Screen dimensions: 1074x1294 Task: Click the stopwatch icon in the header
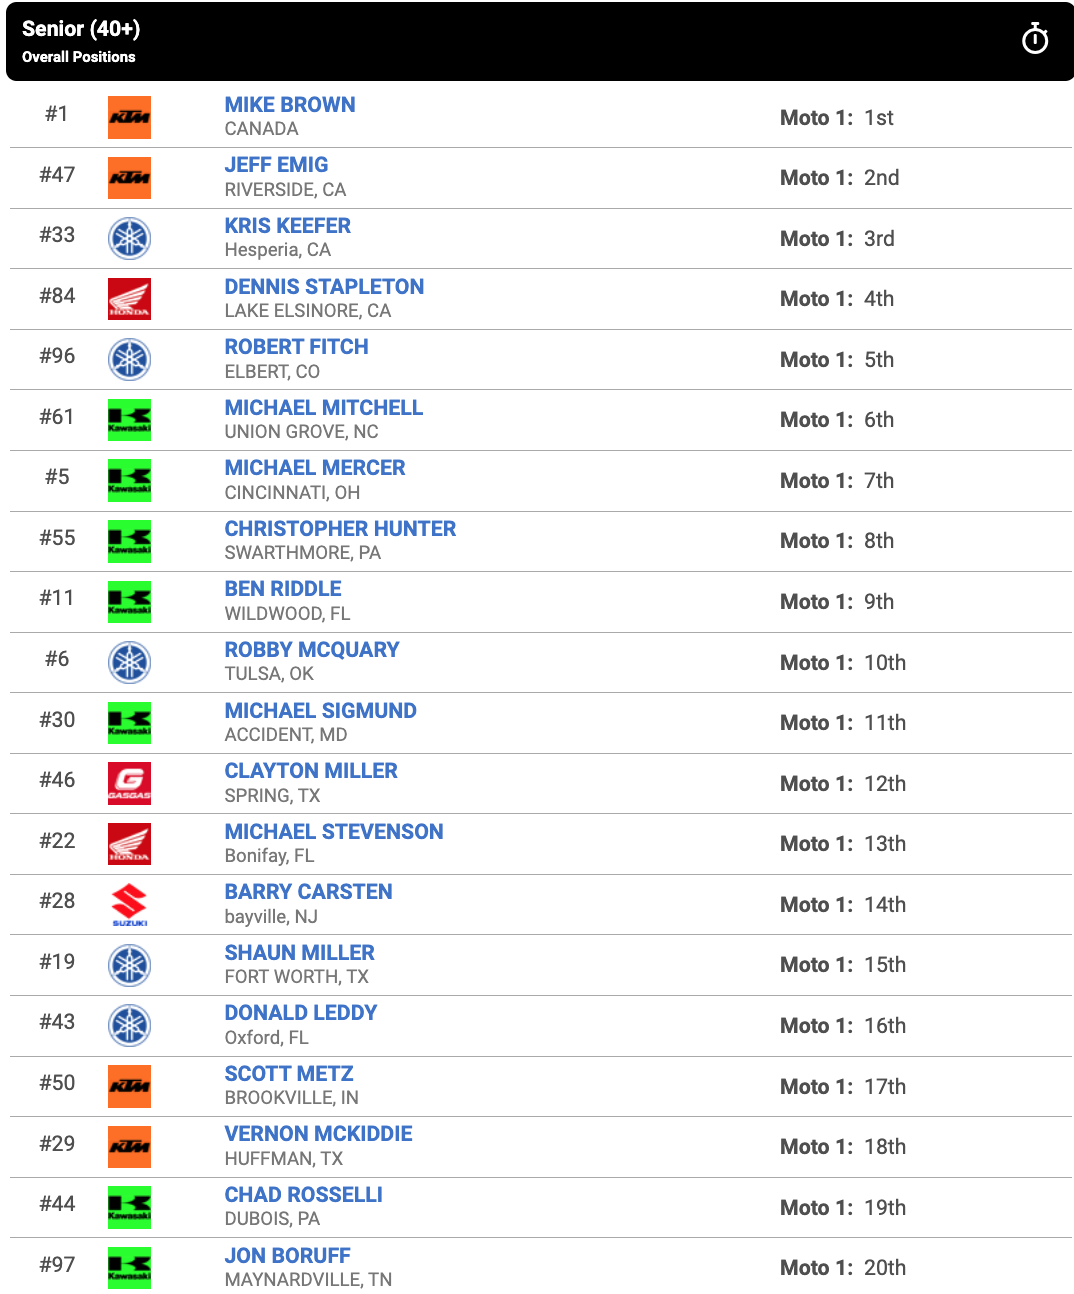pyautogui.click(x=1036, y=39)
